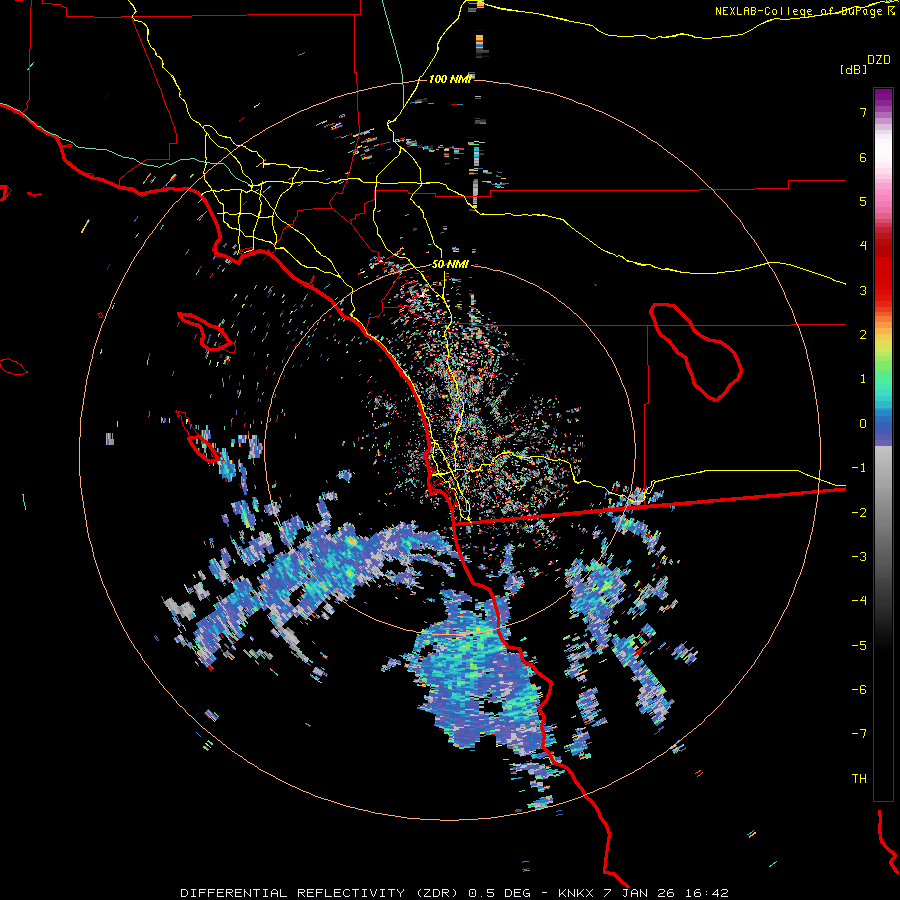
Task: Click the '2' value on the color scale
Action: point(863,335)
